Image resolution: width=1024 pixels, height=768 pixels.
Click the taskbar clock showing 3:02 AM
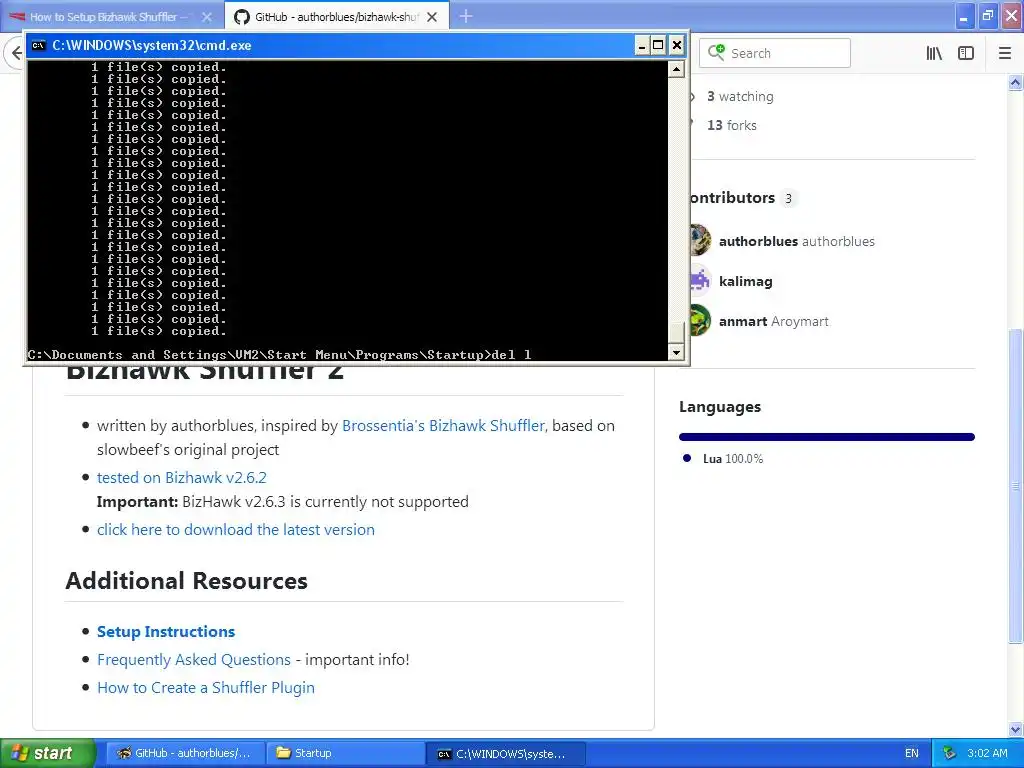(987, 753)
